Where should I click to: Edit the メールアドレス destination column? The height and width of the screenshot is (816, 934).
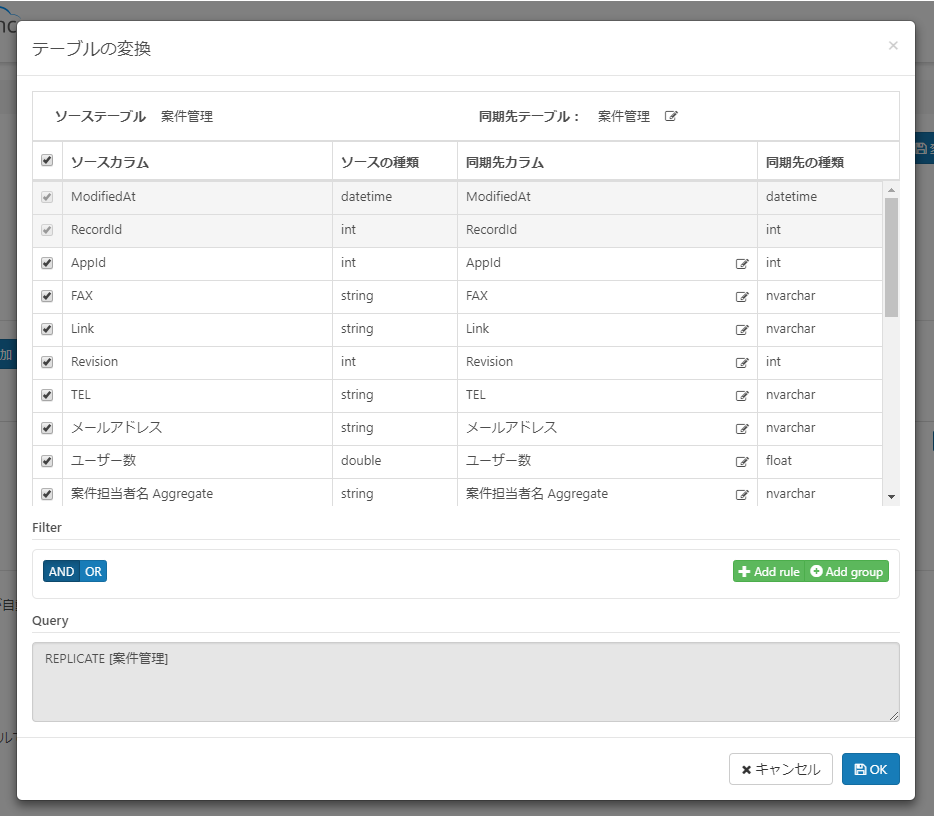tap(742, 428)
